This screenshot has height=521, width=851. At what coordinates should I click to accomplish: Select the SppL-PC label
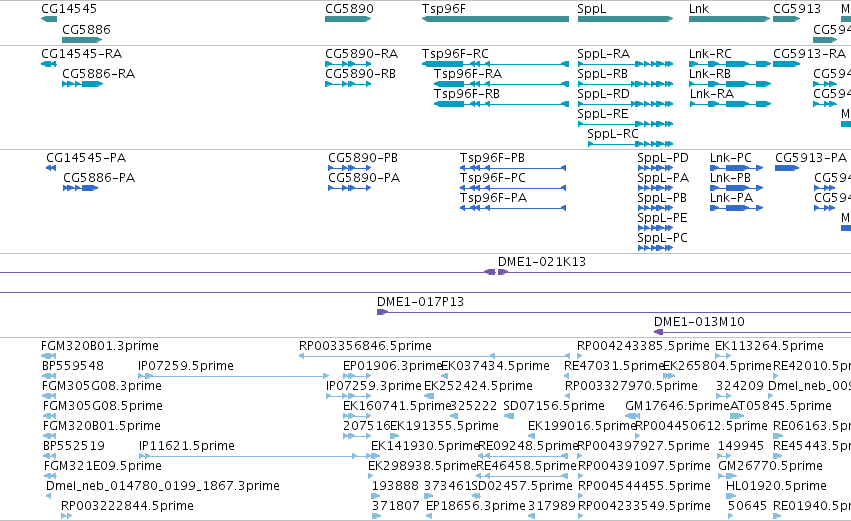pyautogui.click(x=662, y=238)
